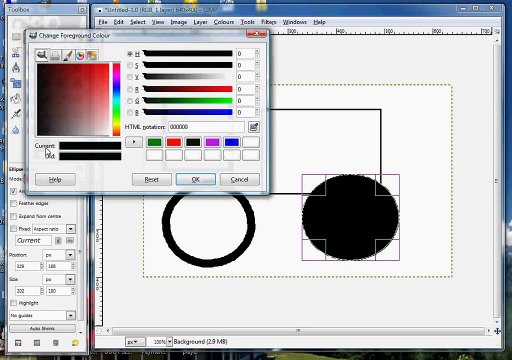Viewport: 512px width, 360px height.
Task: Open the File menu
Action: (x=103, y=22)
